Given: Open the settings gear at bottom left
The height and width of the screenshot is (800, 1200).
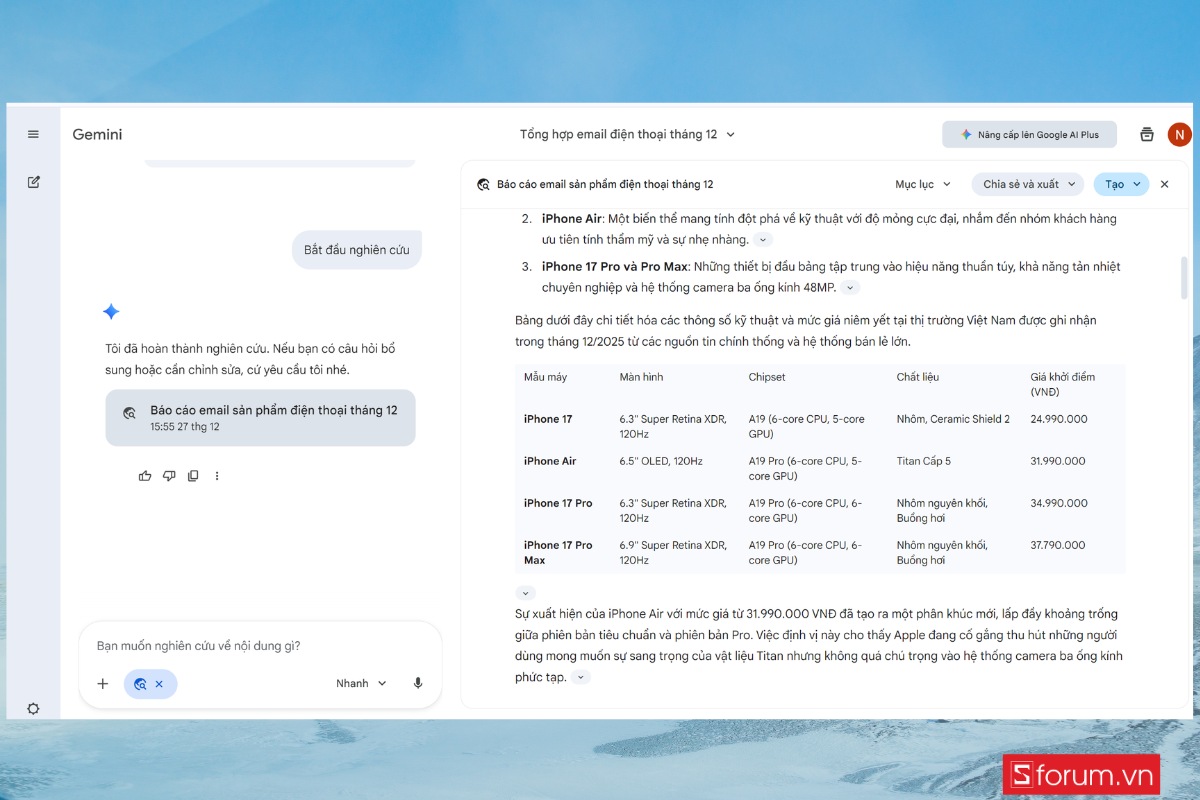Looking at the screenshot, I should pyautogui.click(x=33, y=708).
